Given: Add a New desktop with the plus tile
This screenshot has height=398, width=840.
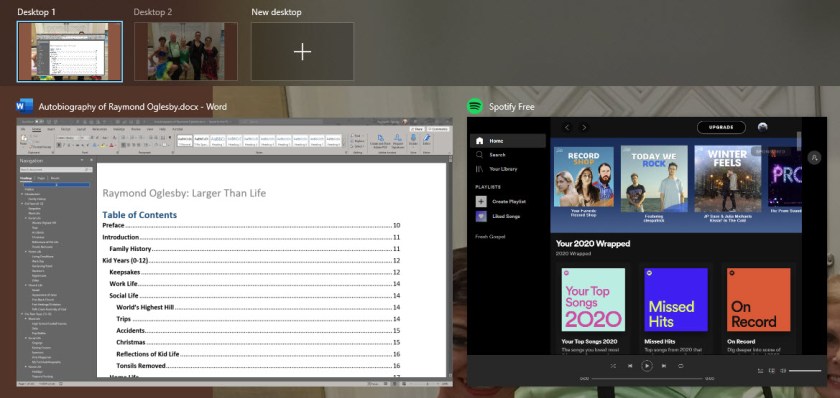Looking at the screenshot, I should tap(303, 51).
